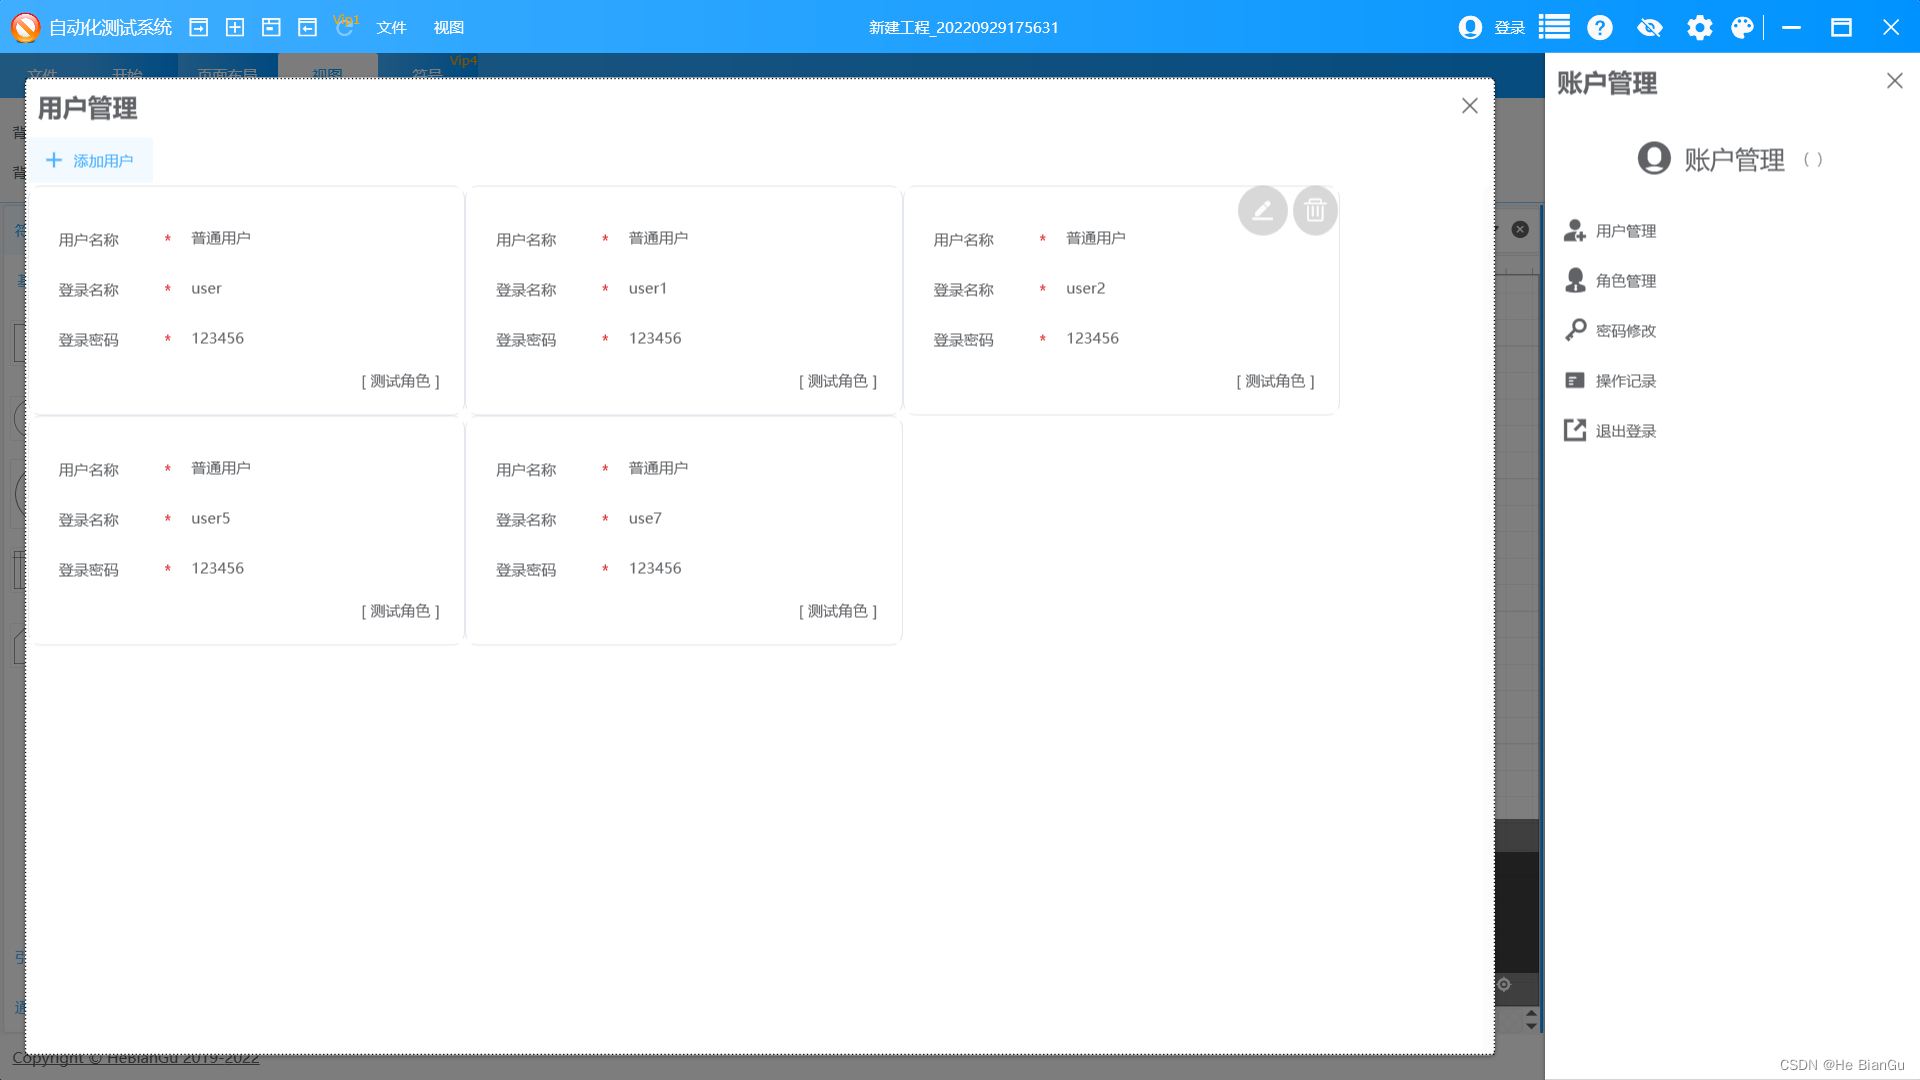
Task: View 操作记录 operation records
Action: click(1627, 380)
